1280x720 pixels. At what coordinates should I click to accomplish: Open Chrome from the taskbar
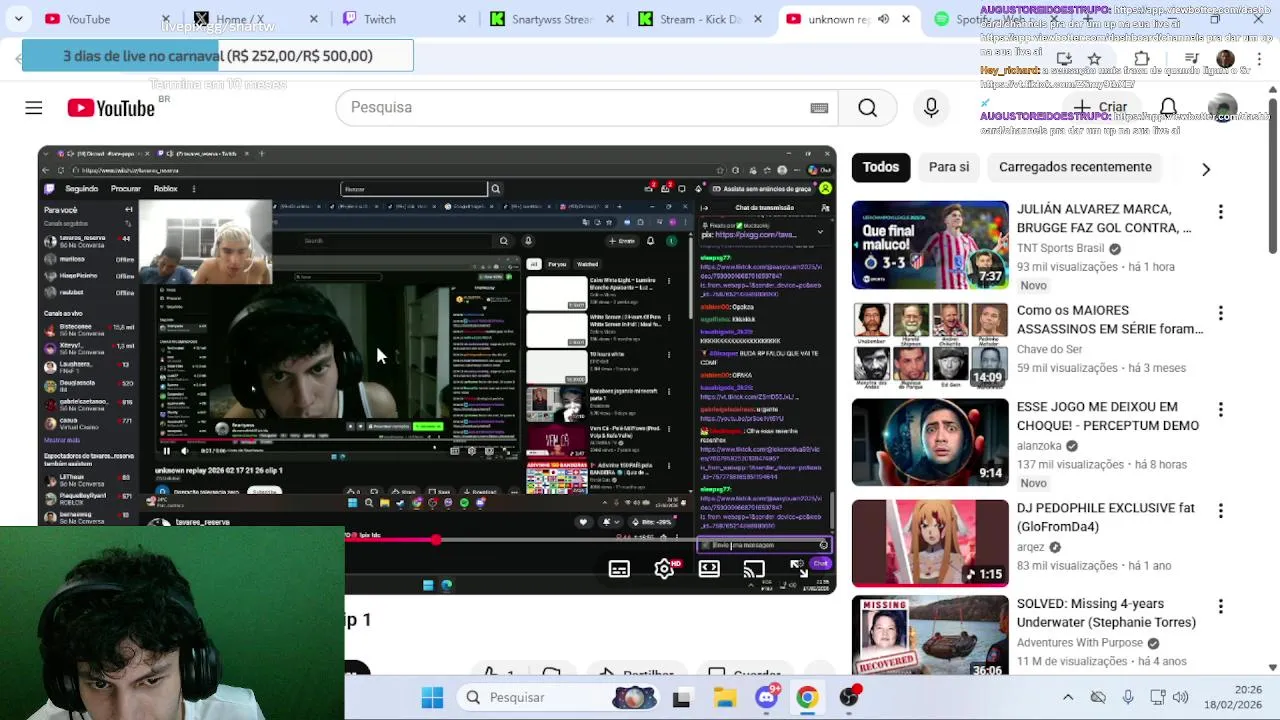(807, 697)
